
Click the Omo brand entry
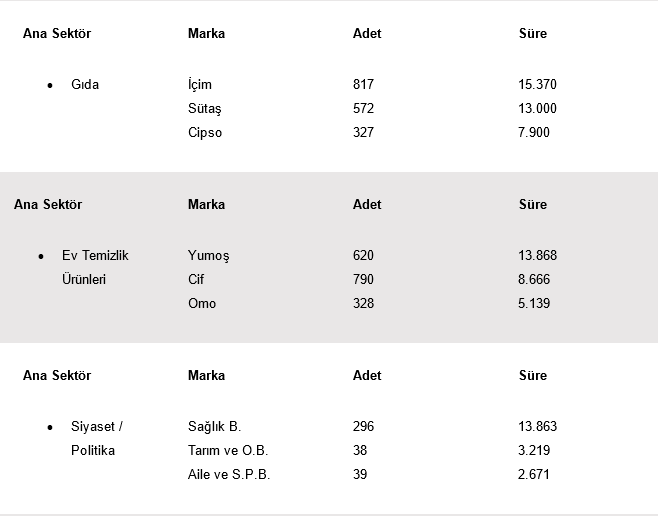pos(202,304)
